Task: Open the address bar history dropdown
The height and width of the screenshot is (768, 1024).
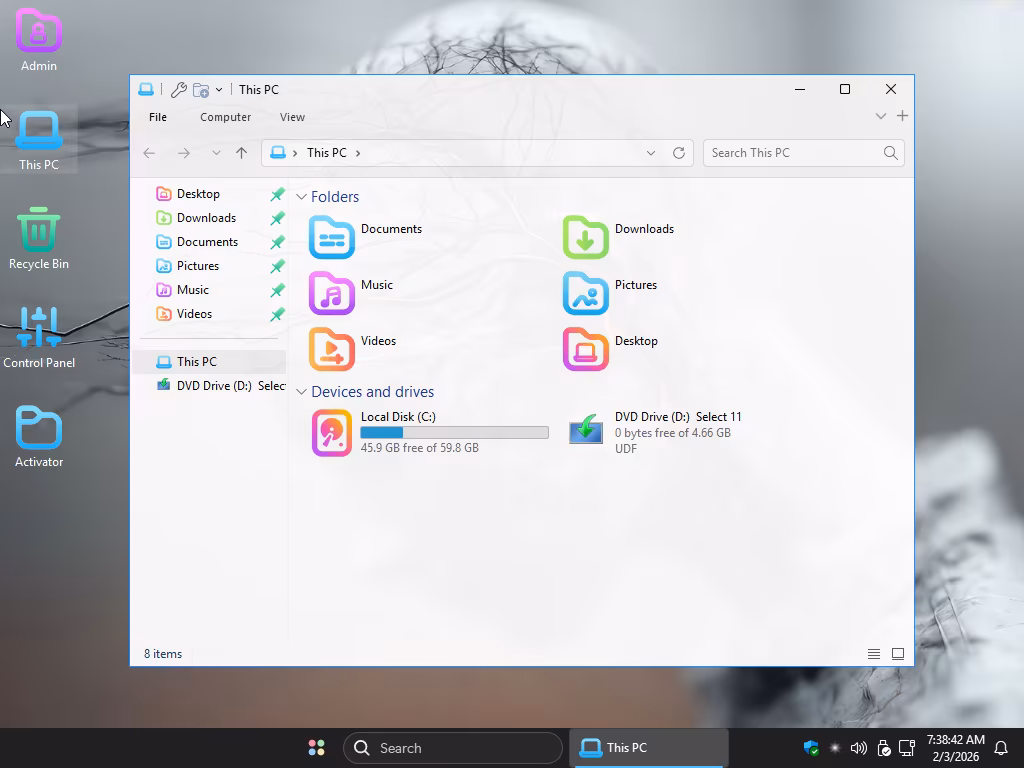Action: 651,153
